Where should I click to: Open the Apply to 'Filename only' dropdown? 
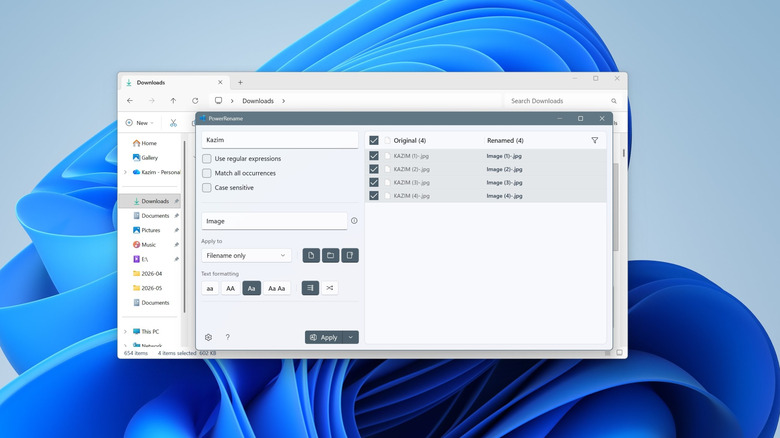click(x=246, y=255)
